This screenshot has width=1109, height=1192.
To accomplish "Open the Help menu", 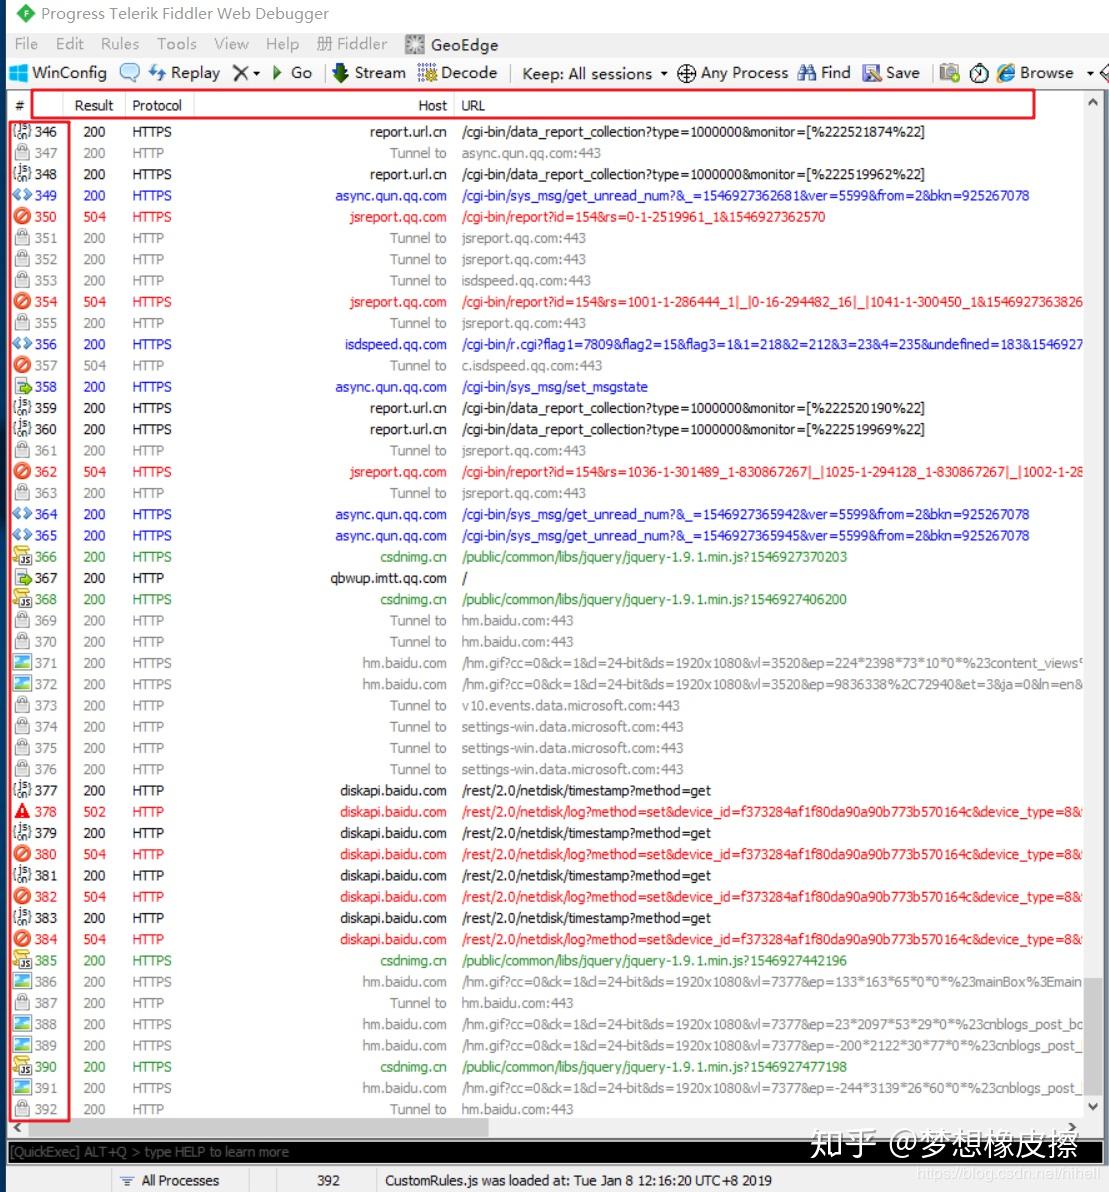I will tap(282, 44).
